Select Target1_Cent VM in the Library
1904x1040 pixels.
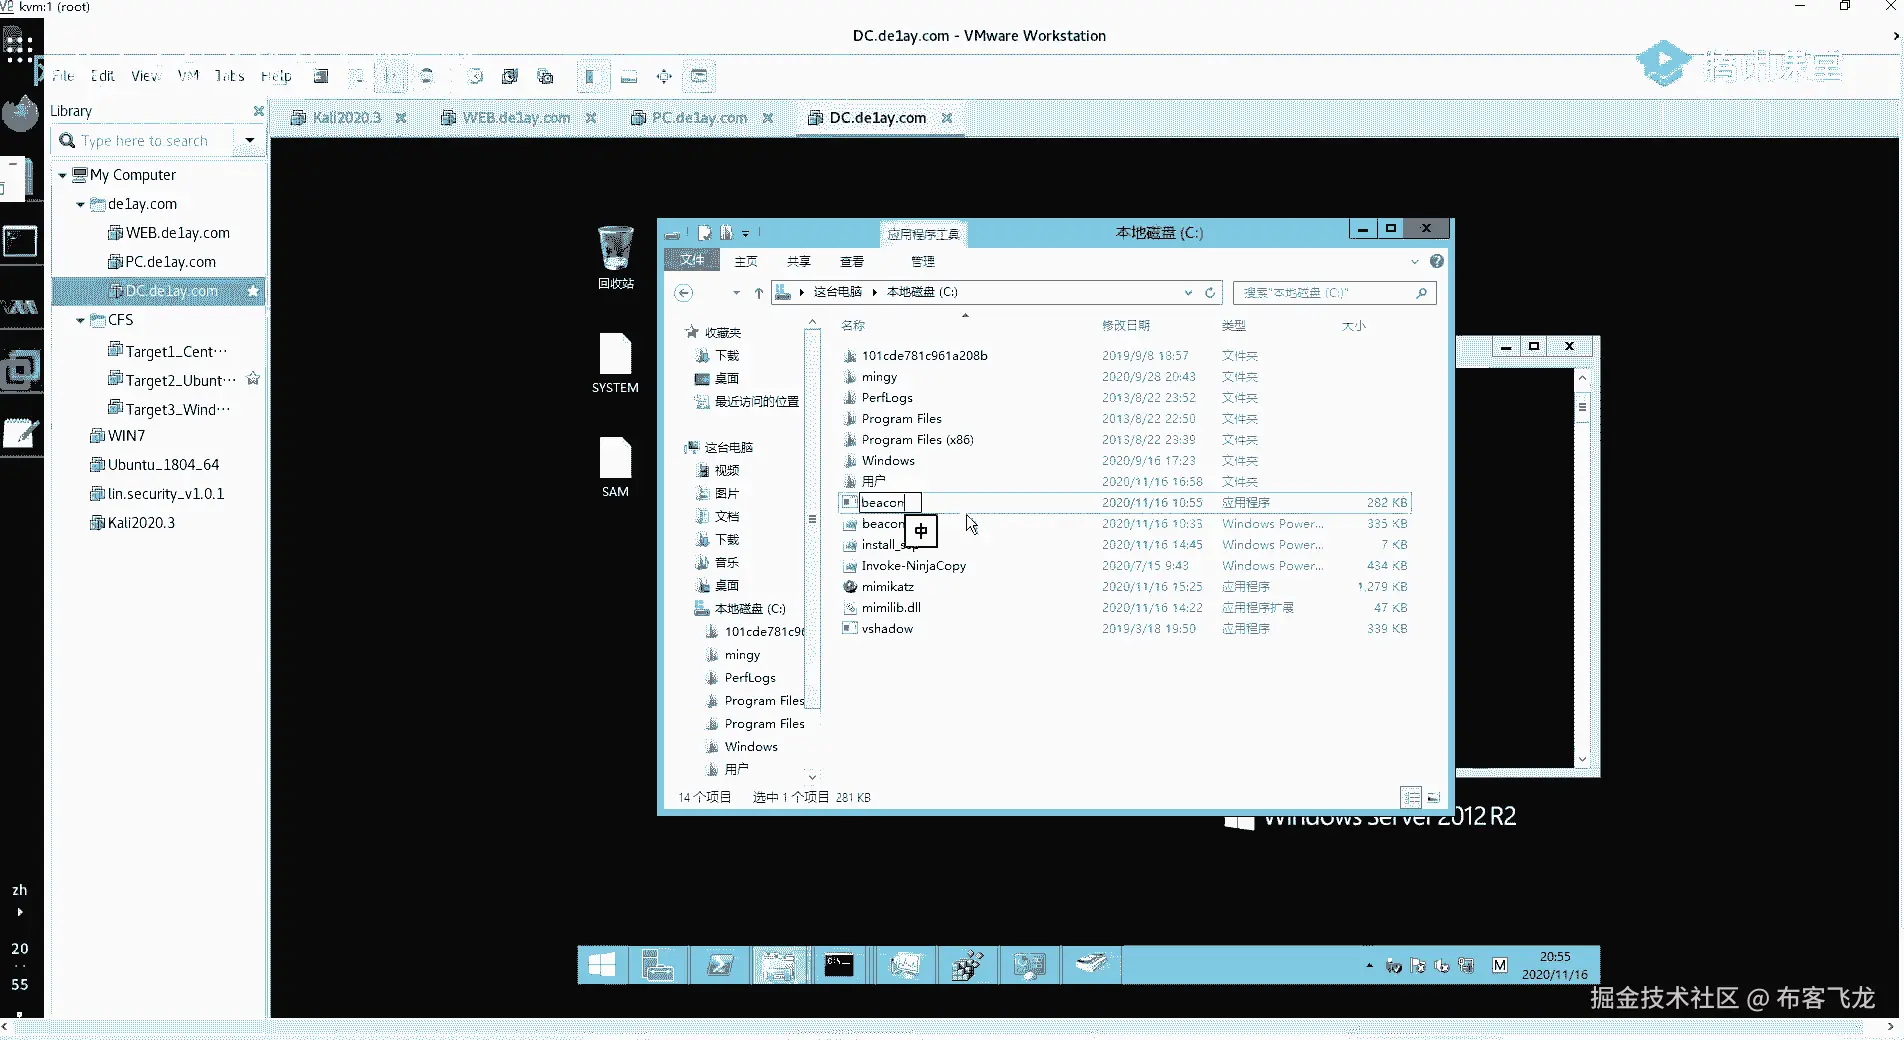point(167,351)
